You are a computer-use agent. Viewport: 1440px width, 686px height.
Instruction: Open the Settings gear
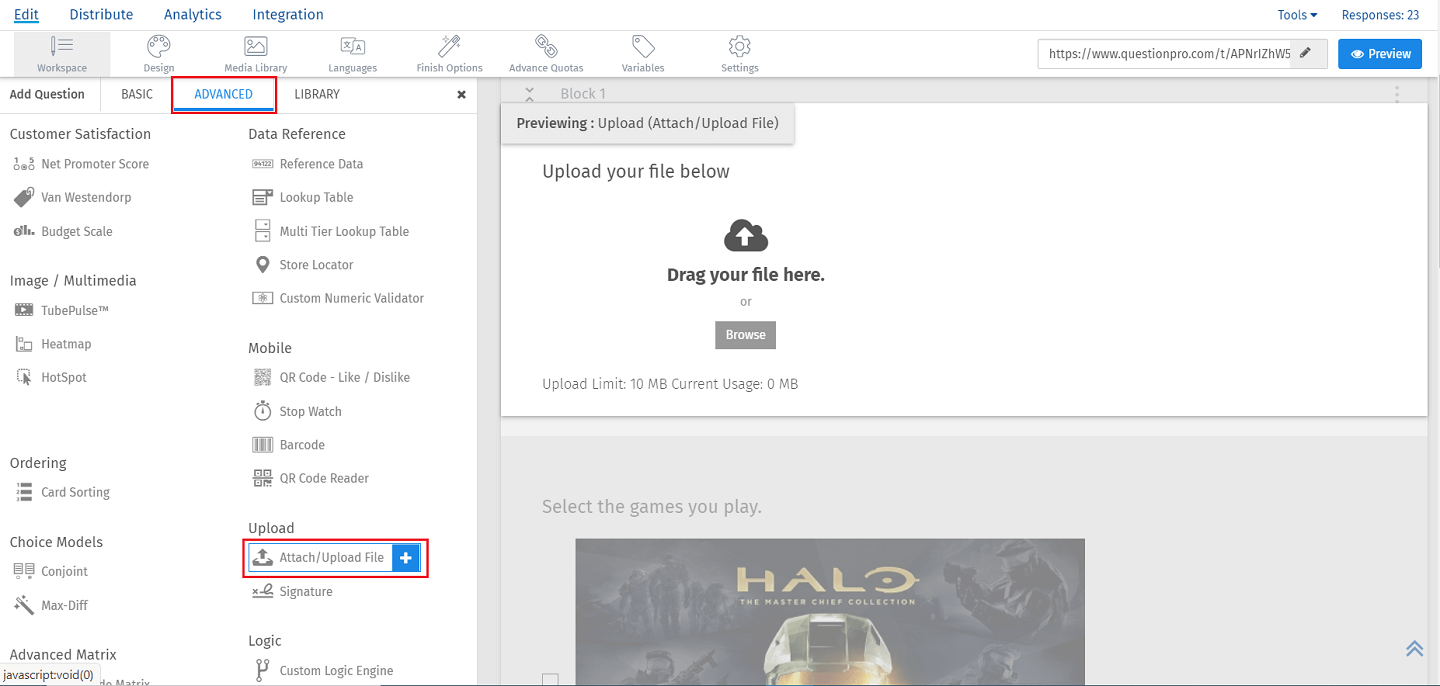tap(739, 53)
